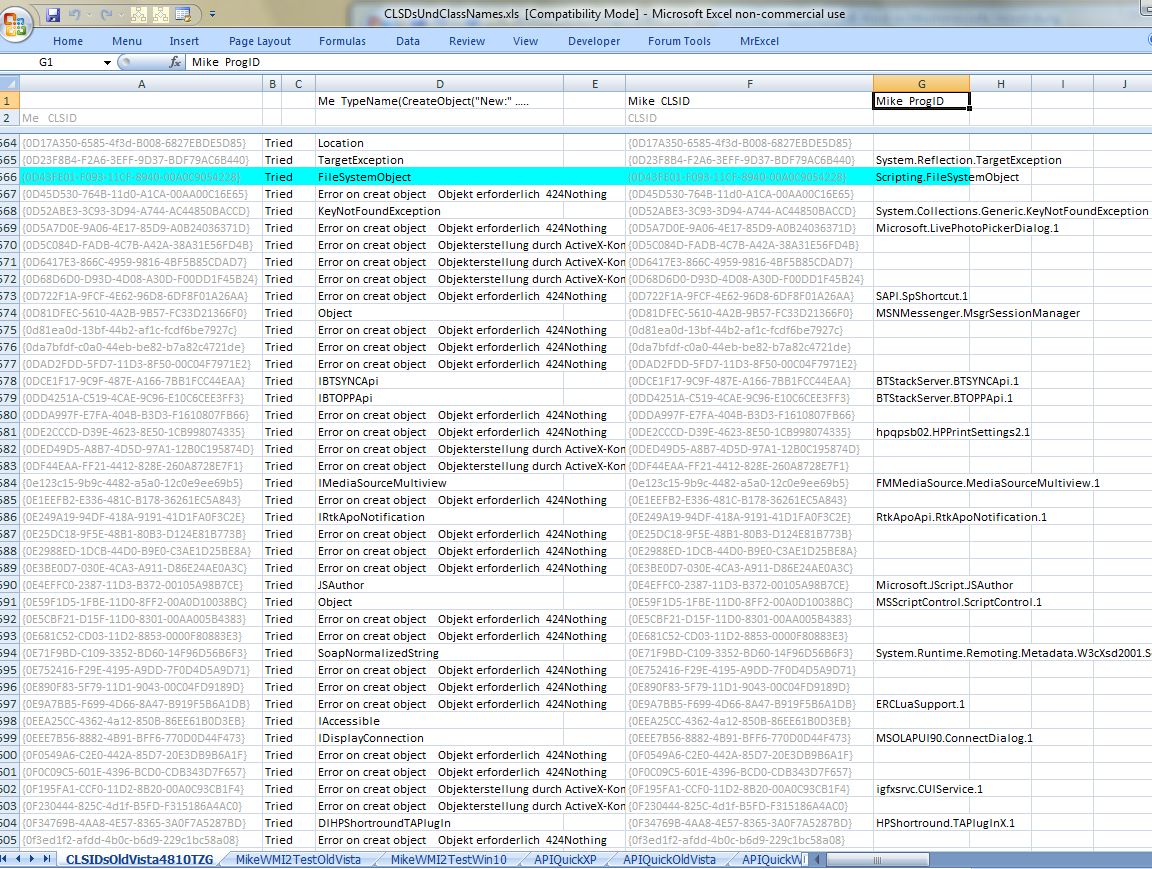Open the Home ribbon tab

point(68,41)
